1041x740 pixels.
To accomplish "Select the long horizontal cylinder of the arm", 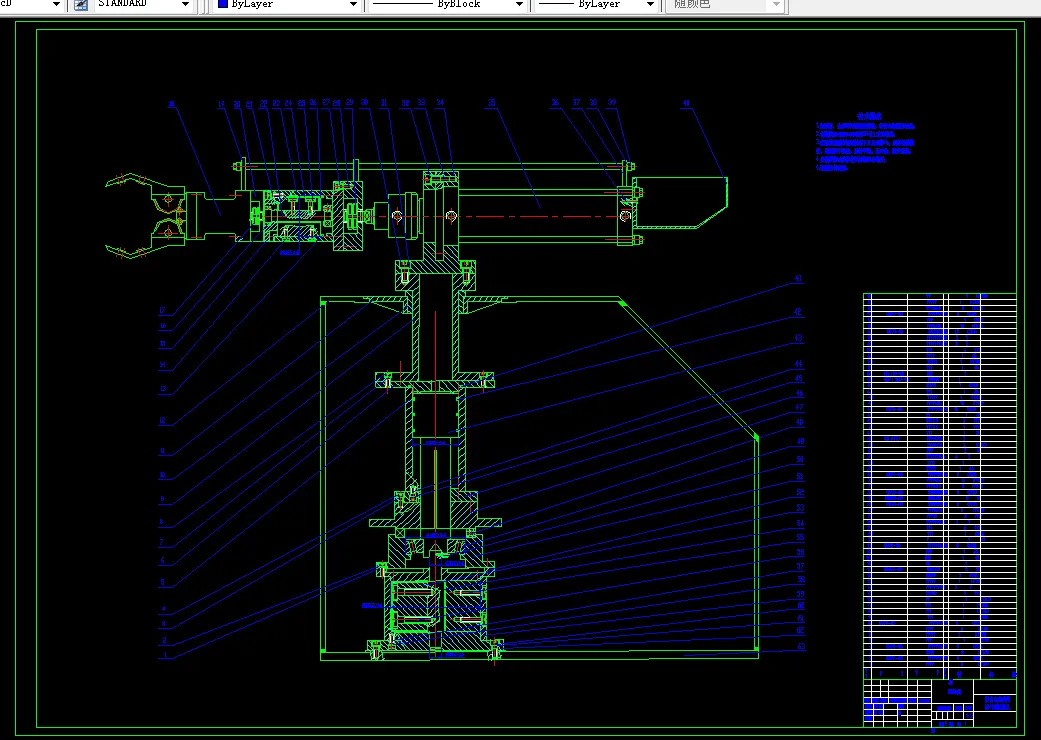I will point(540,212).
